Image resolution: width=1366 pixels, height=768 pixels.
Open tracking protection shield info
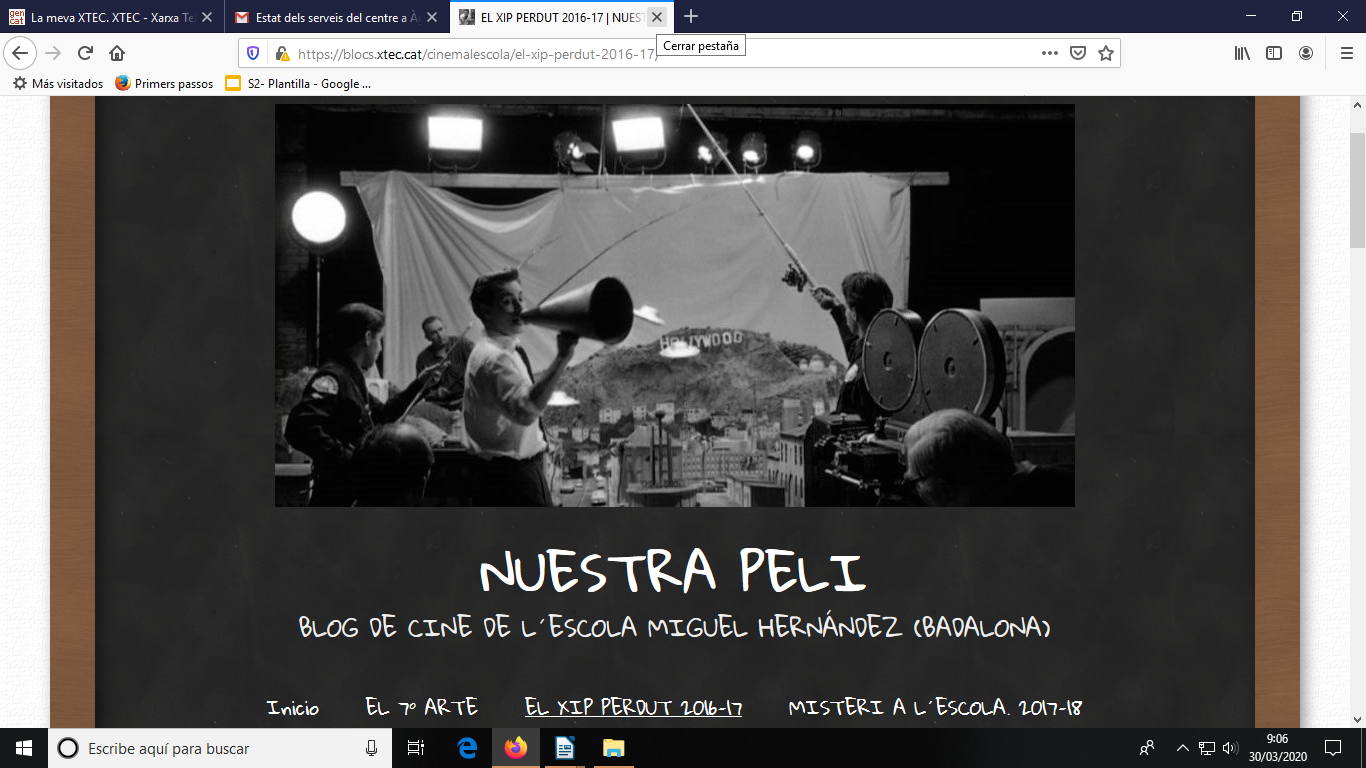coord(253,54)
